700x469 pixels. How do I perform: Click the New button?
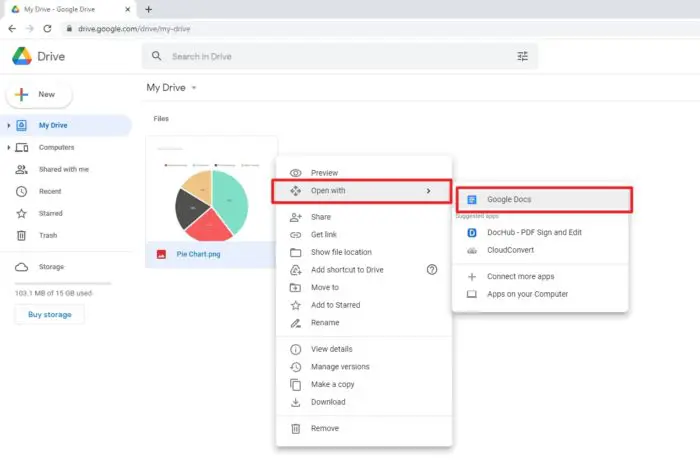click(39, 95)
